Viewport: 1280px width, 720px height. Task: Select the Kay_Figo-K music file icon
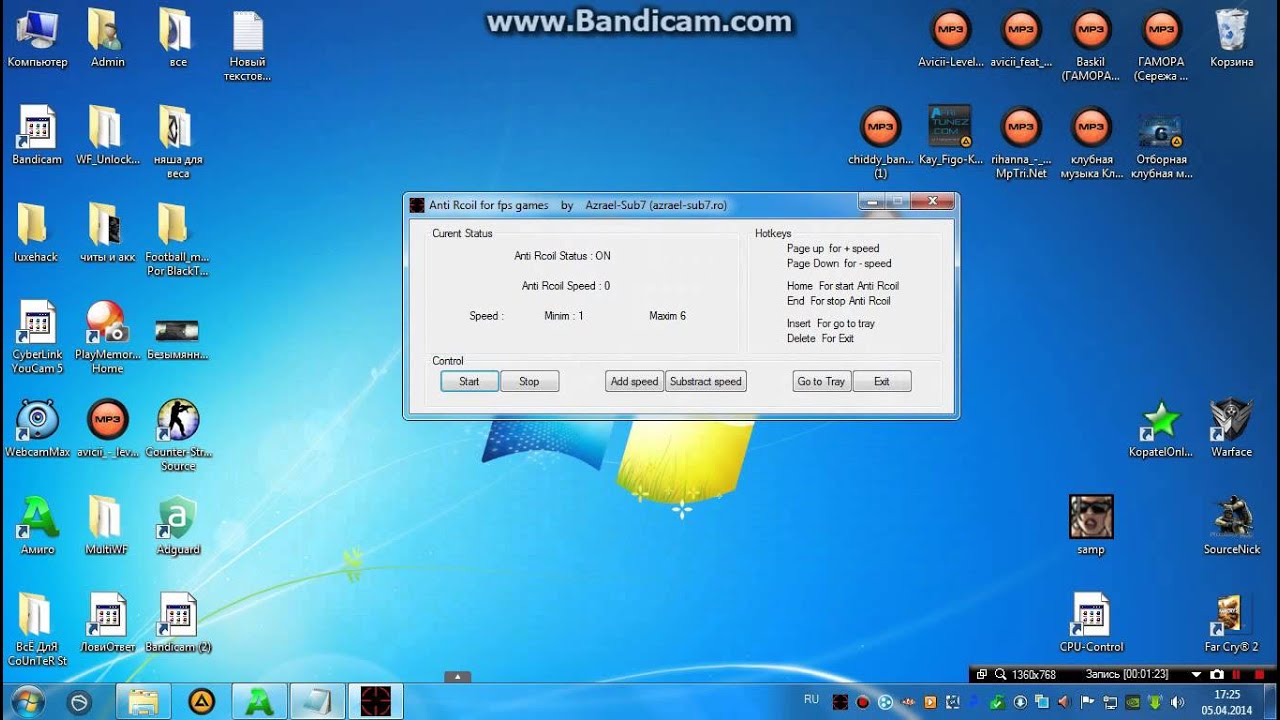pos(950,137)
